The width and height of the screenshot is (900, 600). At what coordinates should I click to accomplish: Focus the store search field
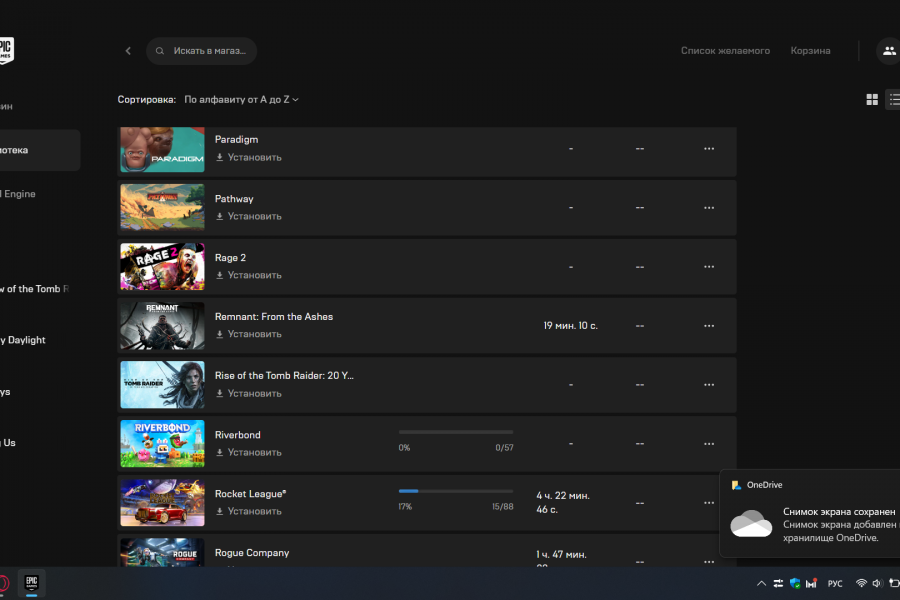click(x=201, y=51)
